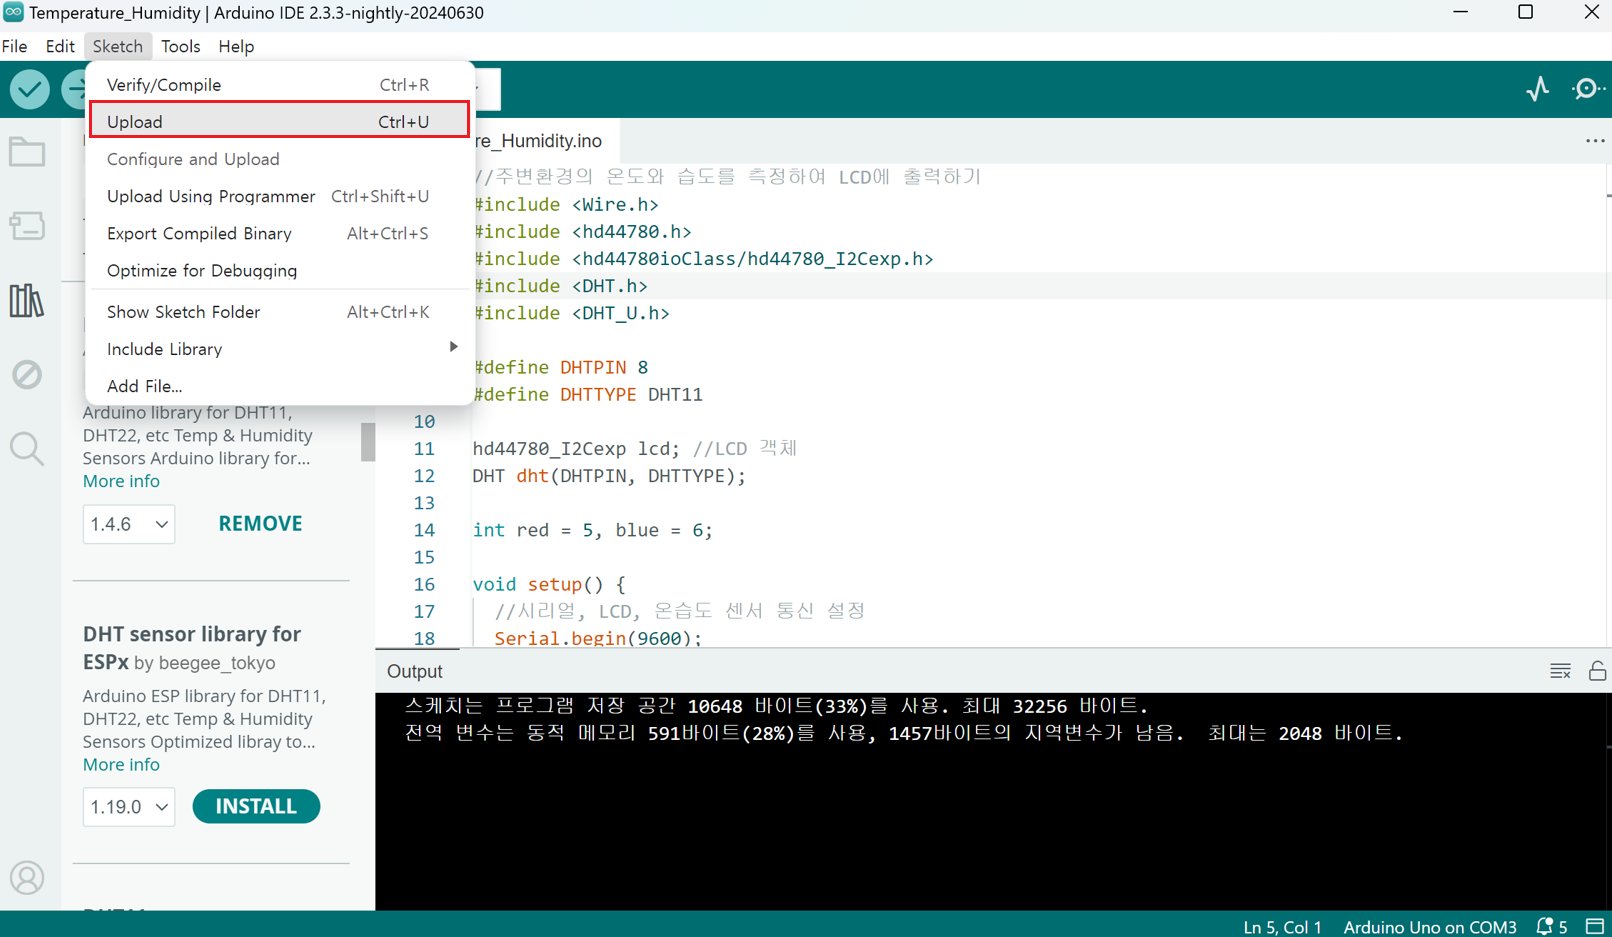This screenshot has height=937, width=1612.
Task: Open the Serial Plotter icon
Action: pos(1538,89)
